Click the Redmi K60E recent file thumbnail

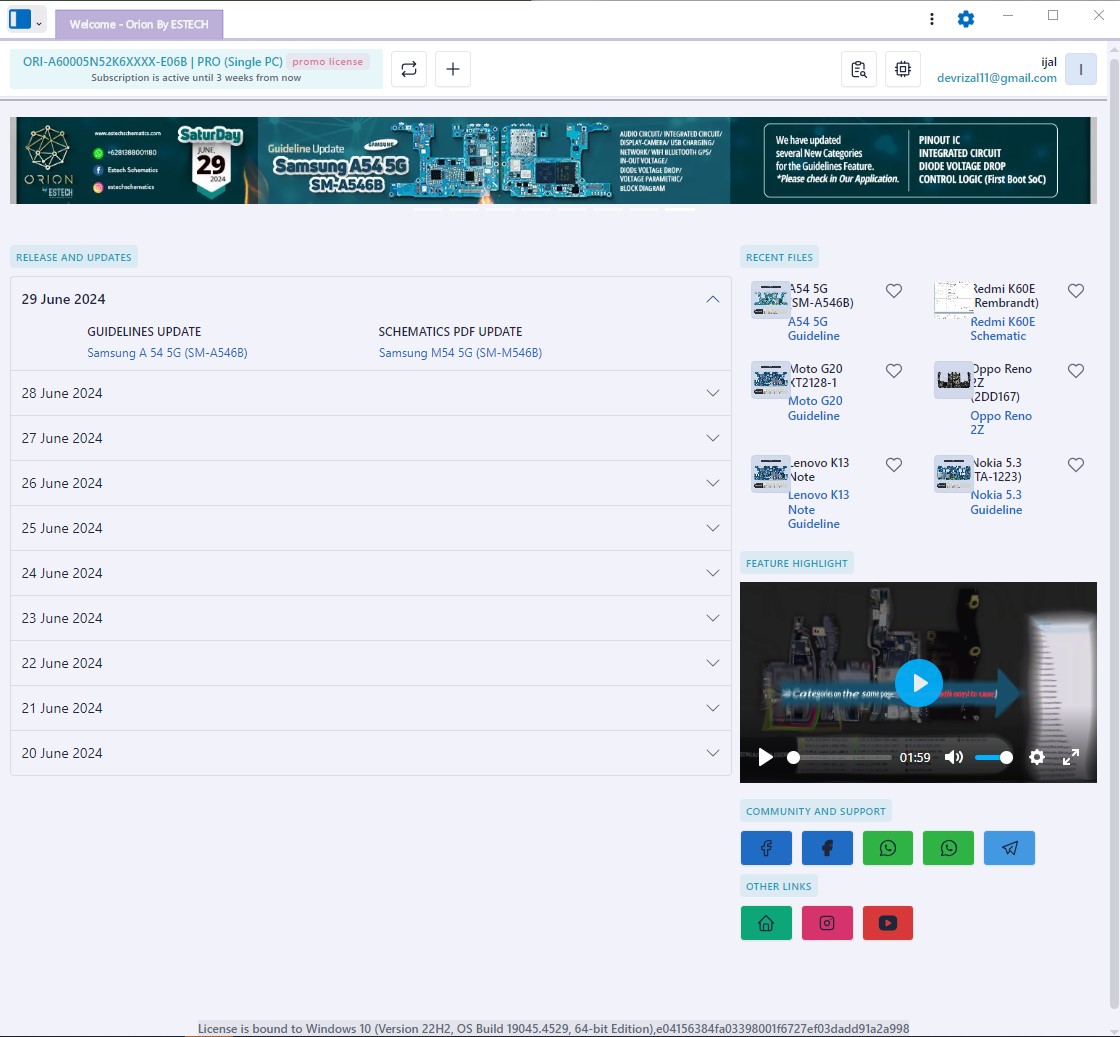(954, 299)
